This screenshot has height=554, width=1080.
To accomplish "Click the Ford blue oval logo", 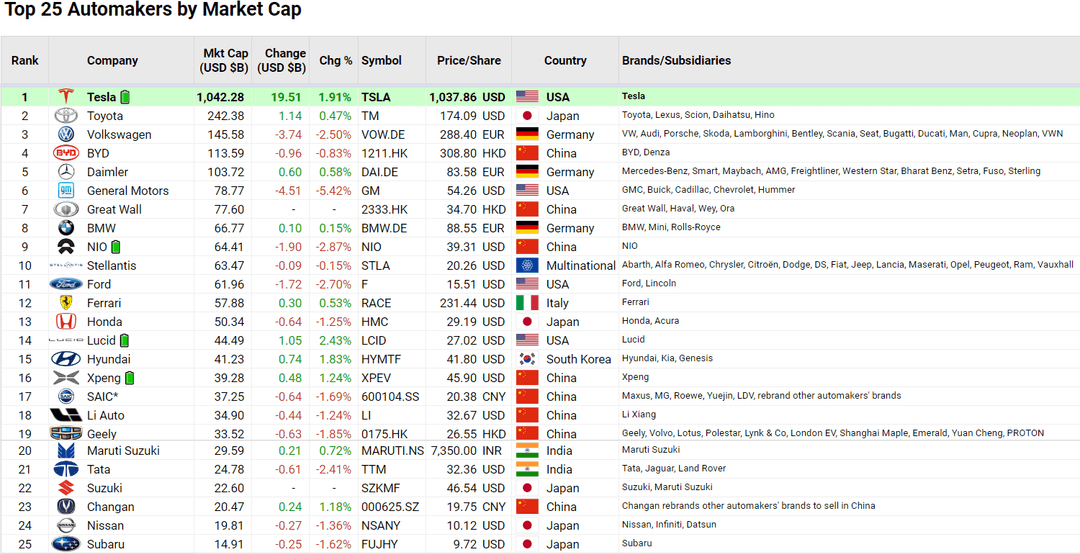I will (66, 284).
